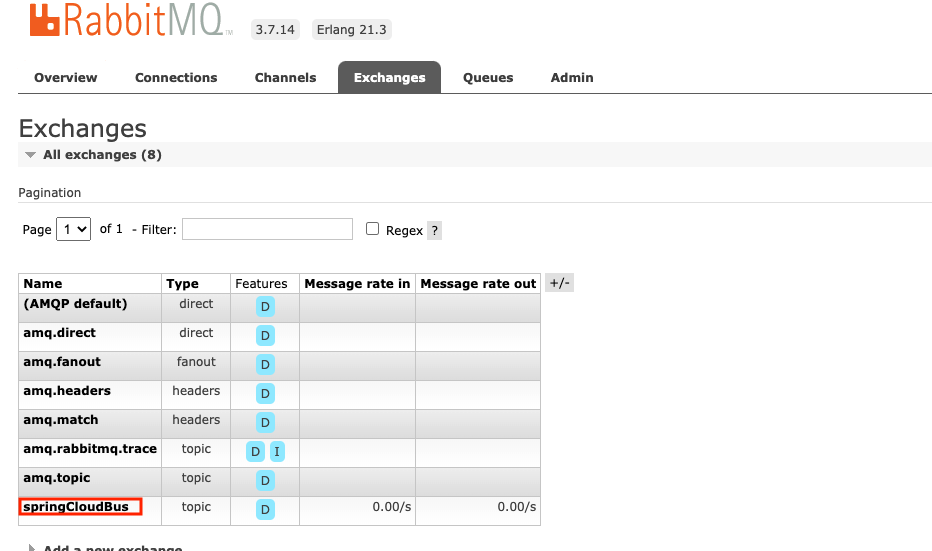The image size is (932, 551).
Task: Switch to the Channels tab
Action: pyautogui.click(x=285, y=78)
